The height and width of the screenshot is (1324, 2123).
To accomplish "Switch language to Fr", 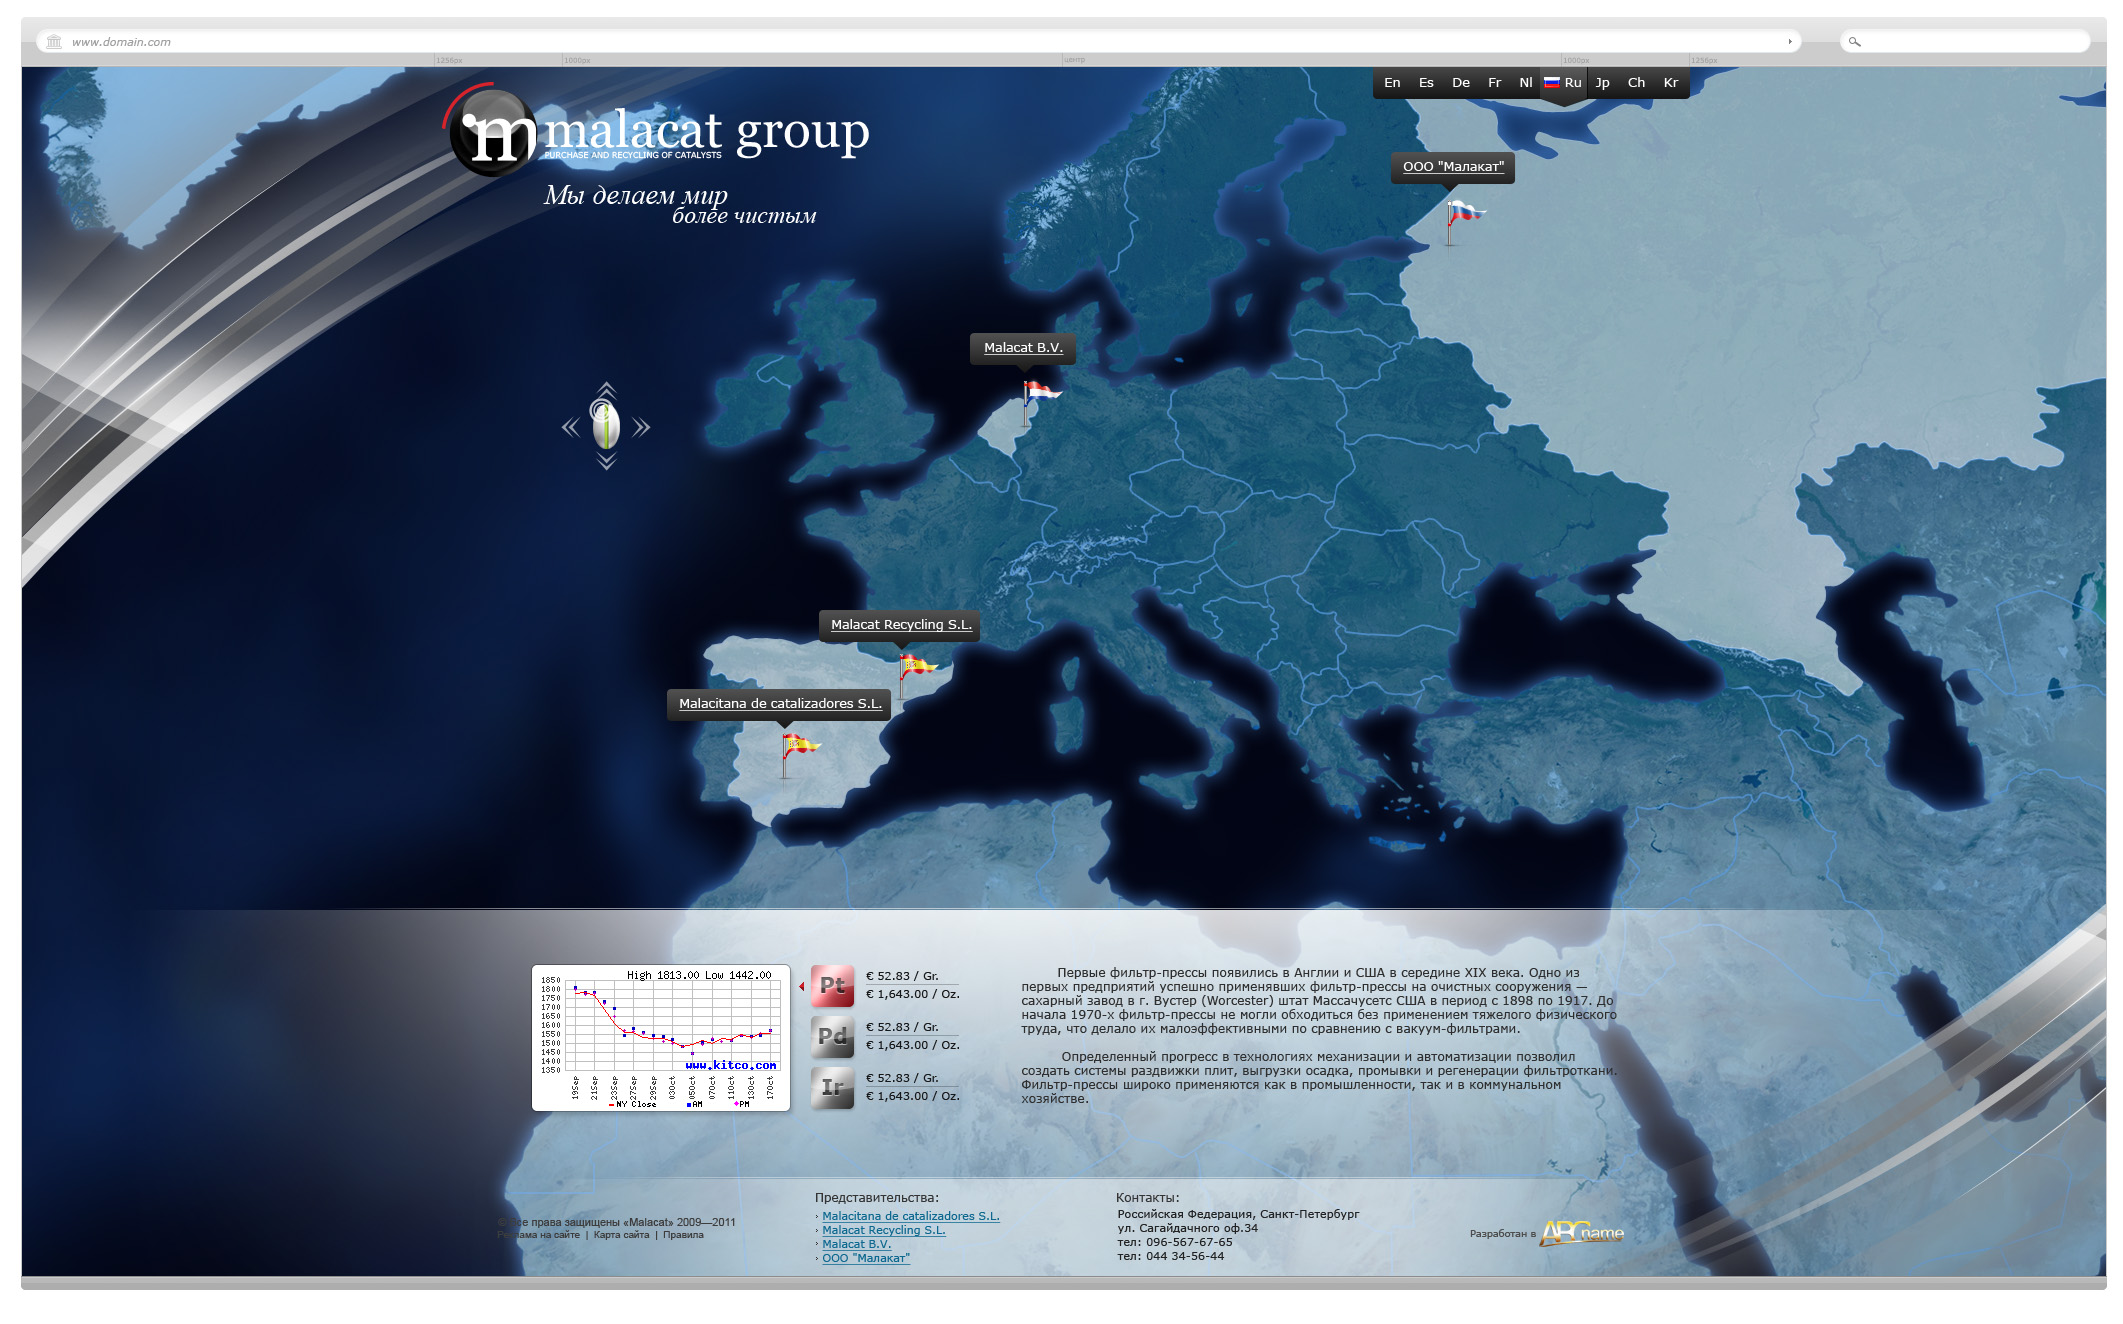I will 1495,83.
